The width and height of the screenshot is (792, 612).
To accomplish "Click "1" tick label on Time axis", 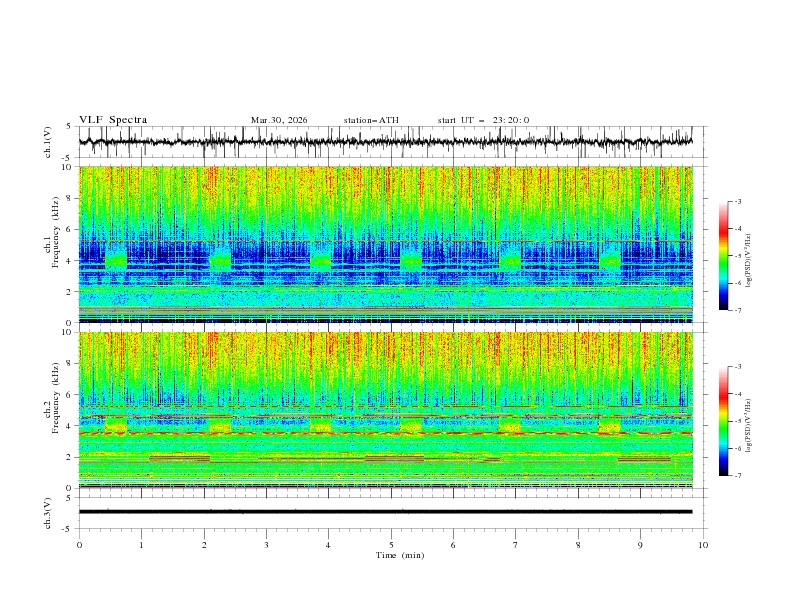I will click(141, 545).
